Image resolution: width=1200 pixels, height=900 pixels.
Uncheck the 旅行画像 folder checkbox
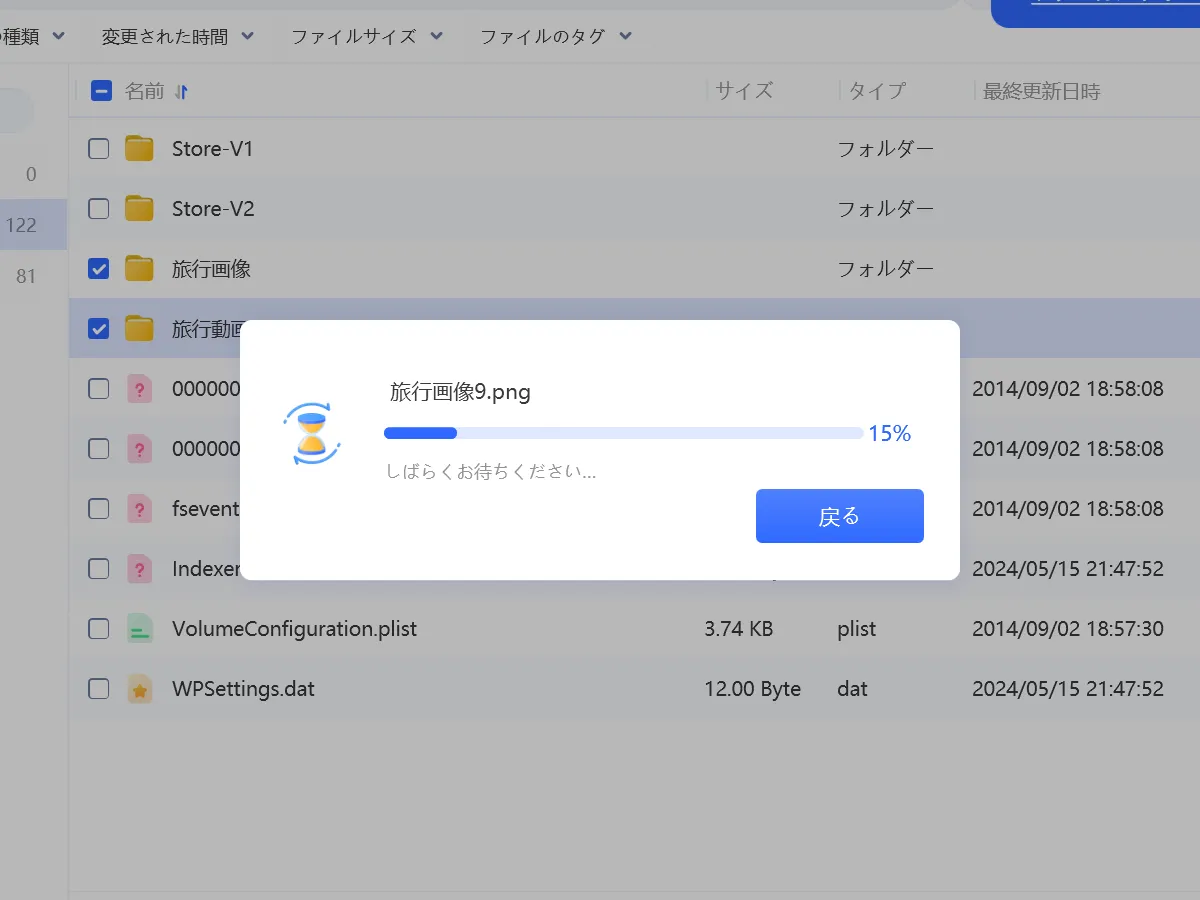point(98,268)
